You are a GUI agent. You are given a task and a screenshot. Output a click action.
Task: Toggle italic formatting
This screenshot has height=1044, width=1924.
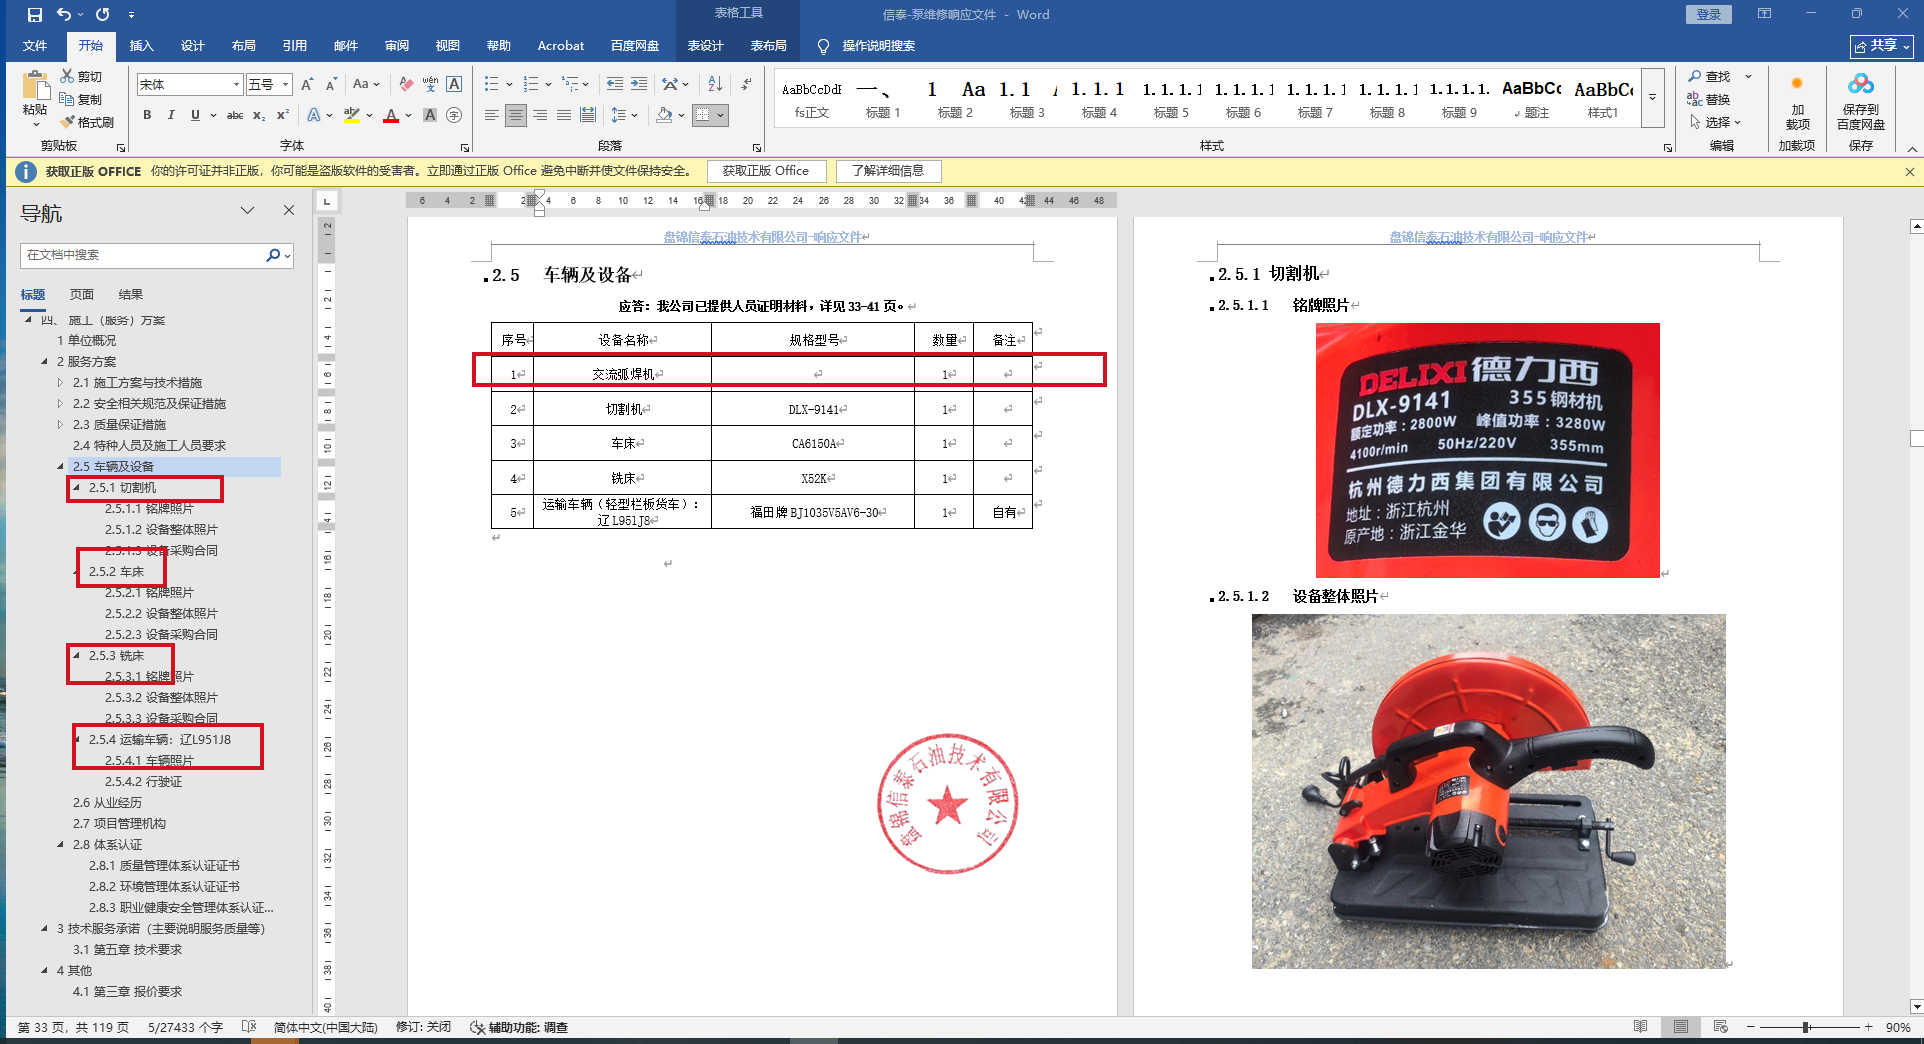tap(171, 116)
